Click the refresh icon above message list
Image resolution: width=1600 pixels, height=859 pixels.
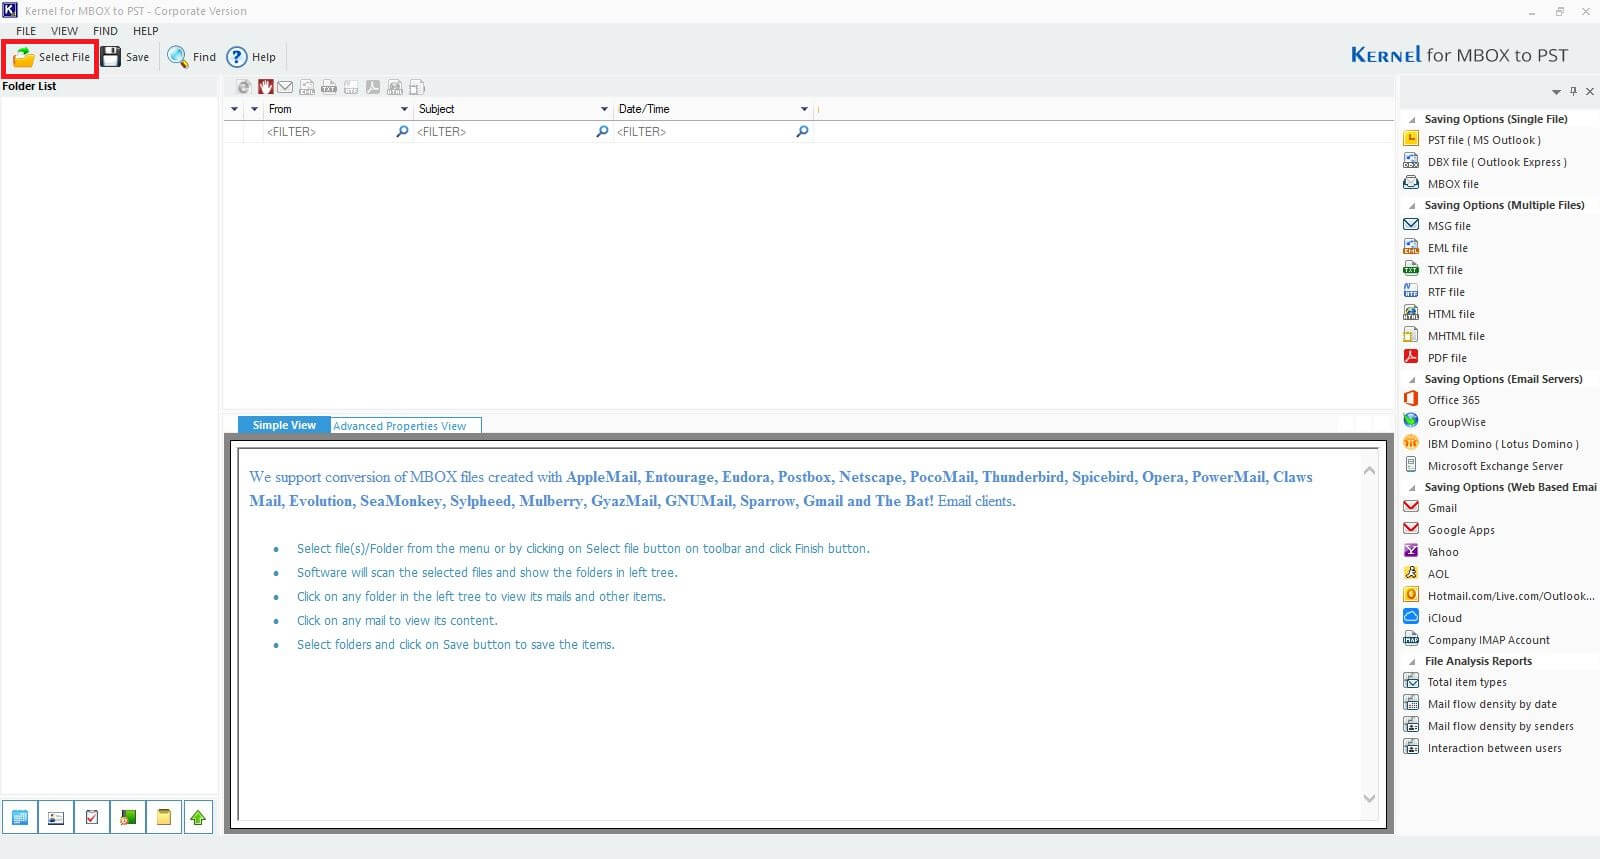coord(243,88)
